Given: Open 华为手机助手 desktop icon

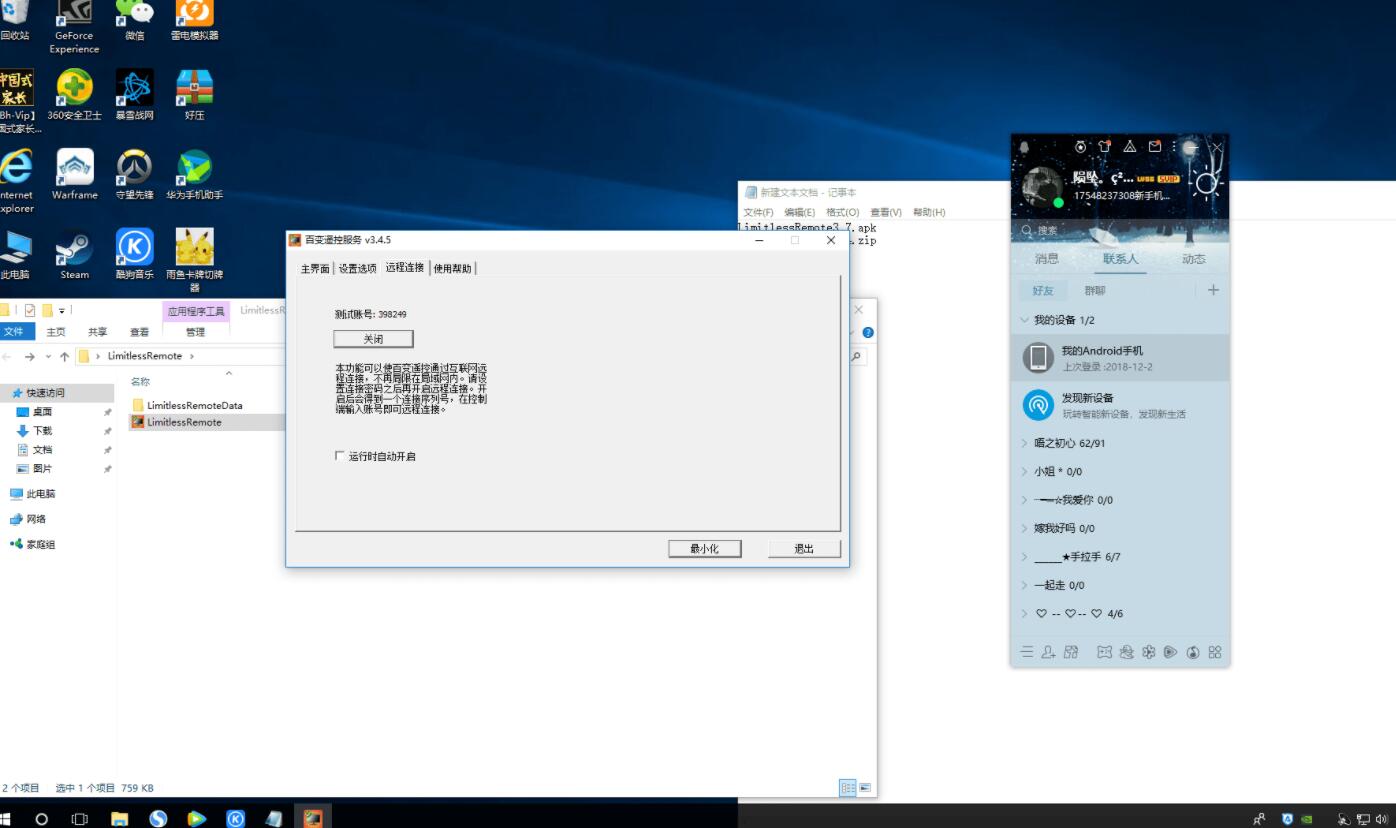Looking at the screenshot, I should 194,174.
